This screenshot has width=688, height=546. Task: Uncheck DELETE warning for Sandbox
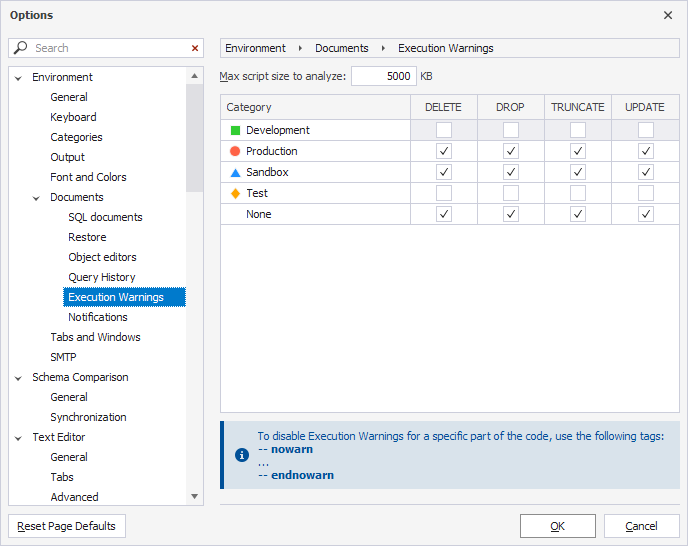[444, 172]
